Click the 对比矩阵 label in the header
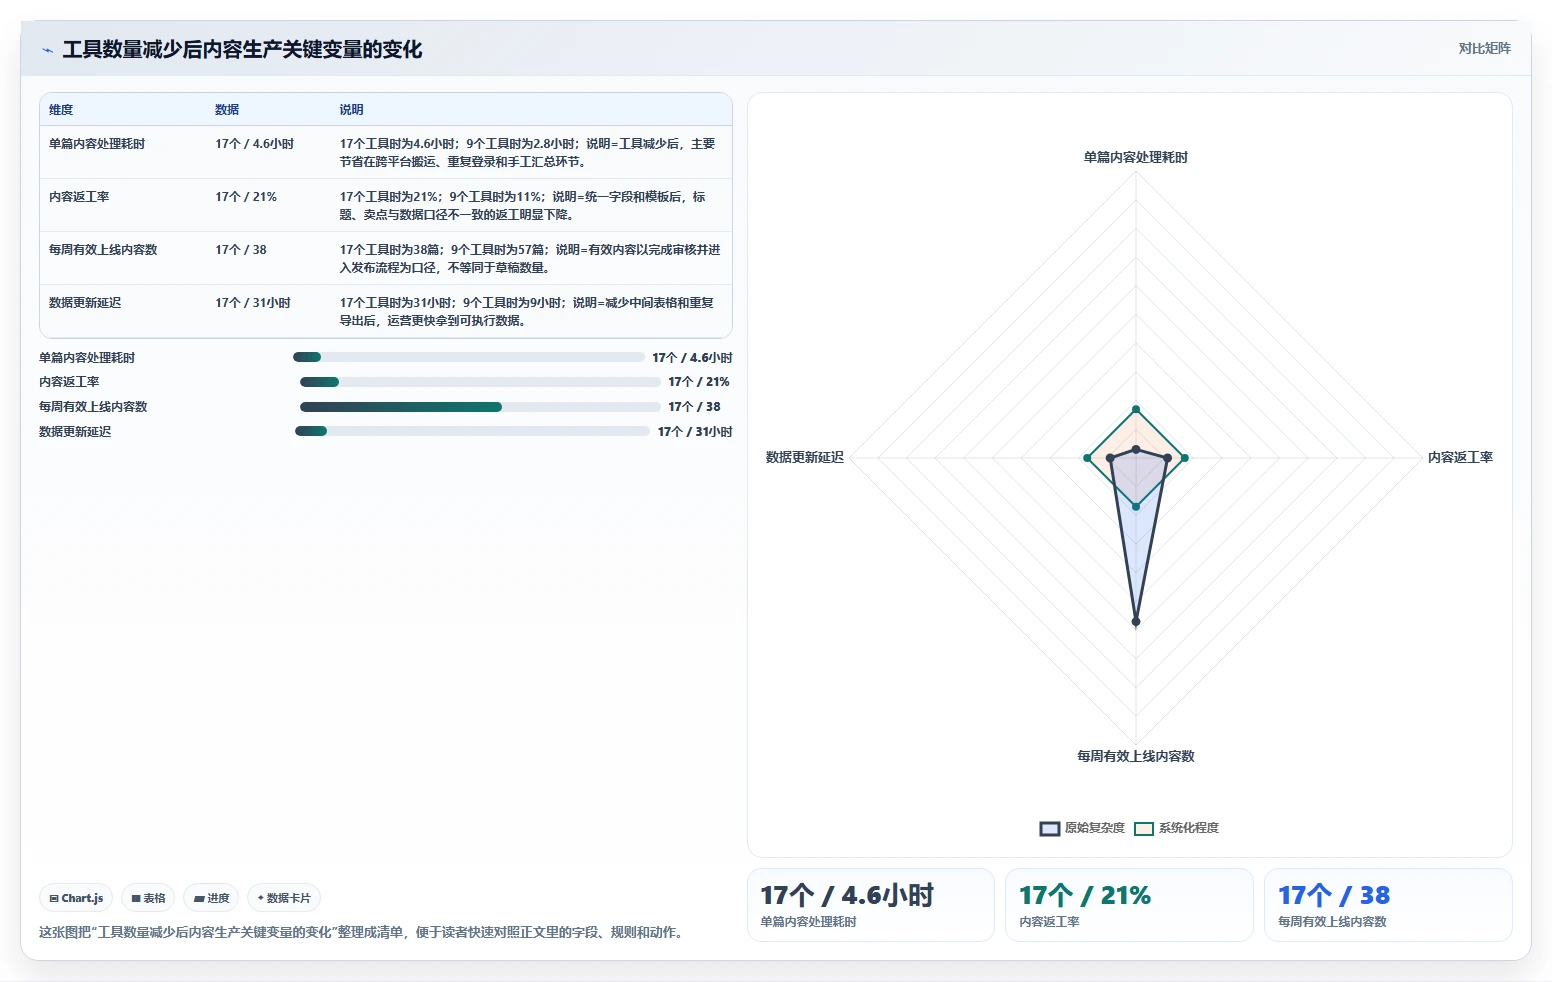Viewport: 1552px width, 982px height. (x=1484, y=48)
